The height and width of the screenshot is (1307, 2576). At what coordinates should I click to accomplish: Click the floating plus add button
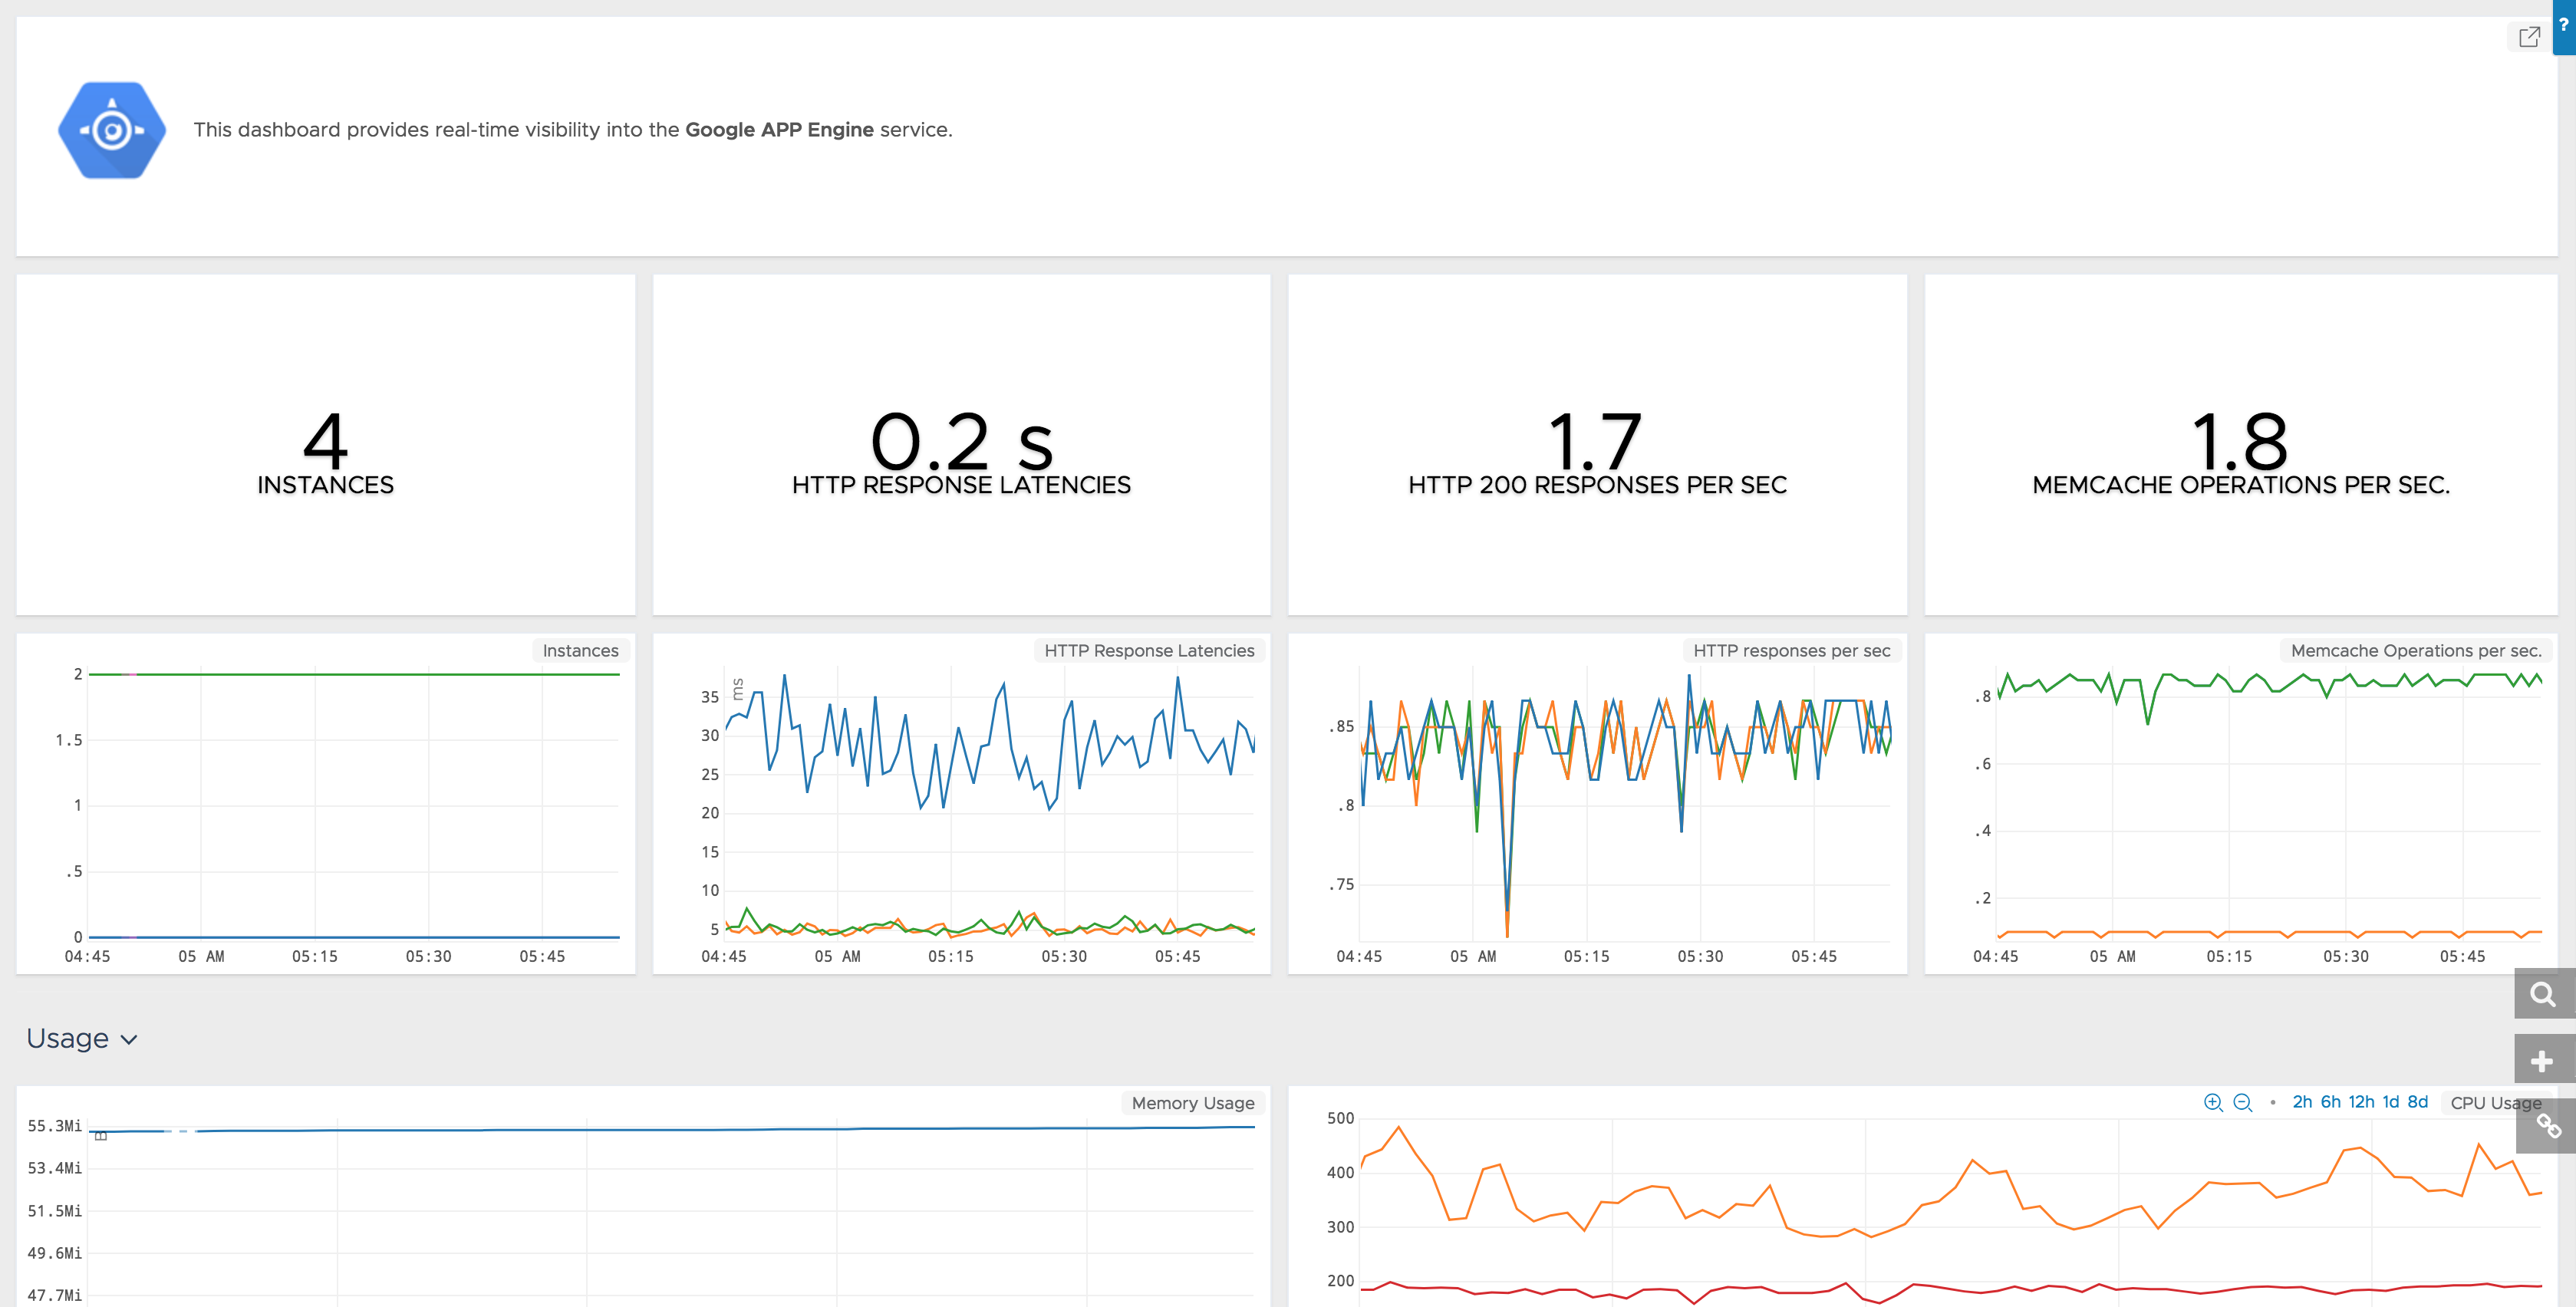[x=2542, y=1061]
